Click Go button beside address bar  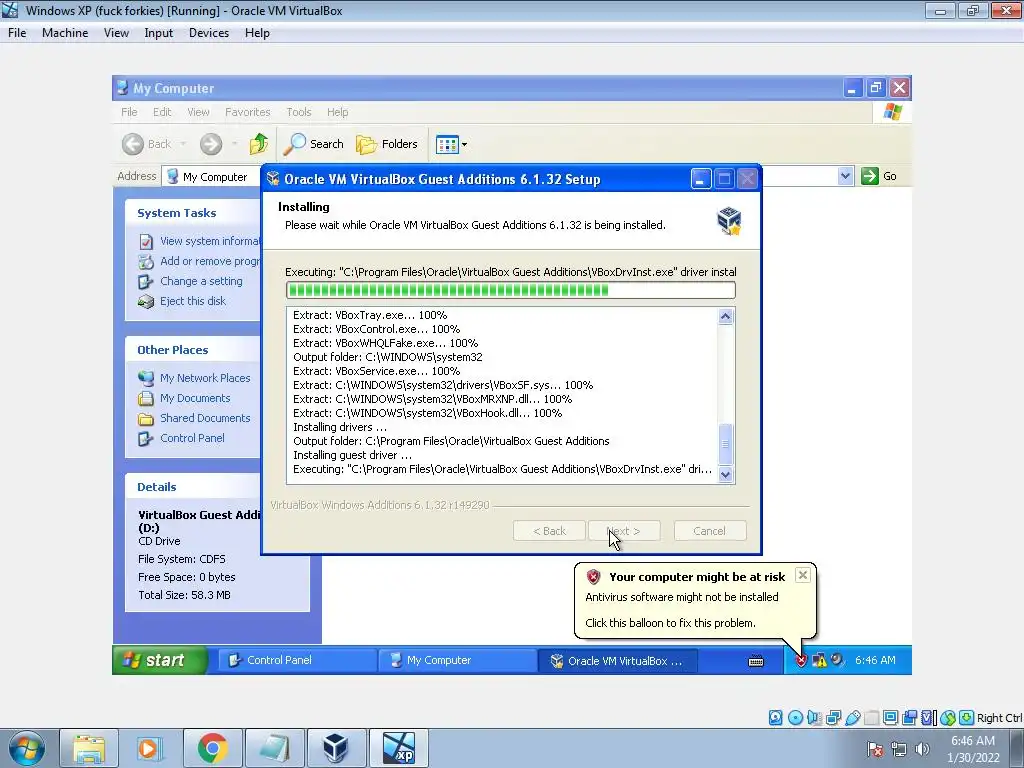coord(879,176)
